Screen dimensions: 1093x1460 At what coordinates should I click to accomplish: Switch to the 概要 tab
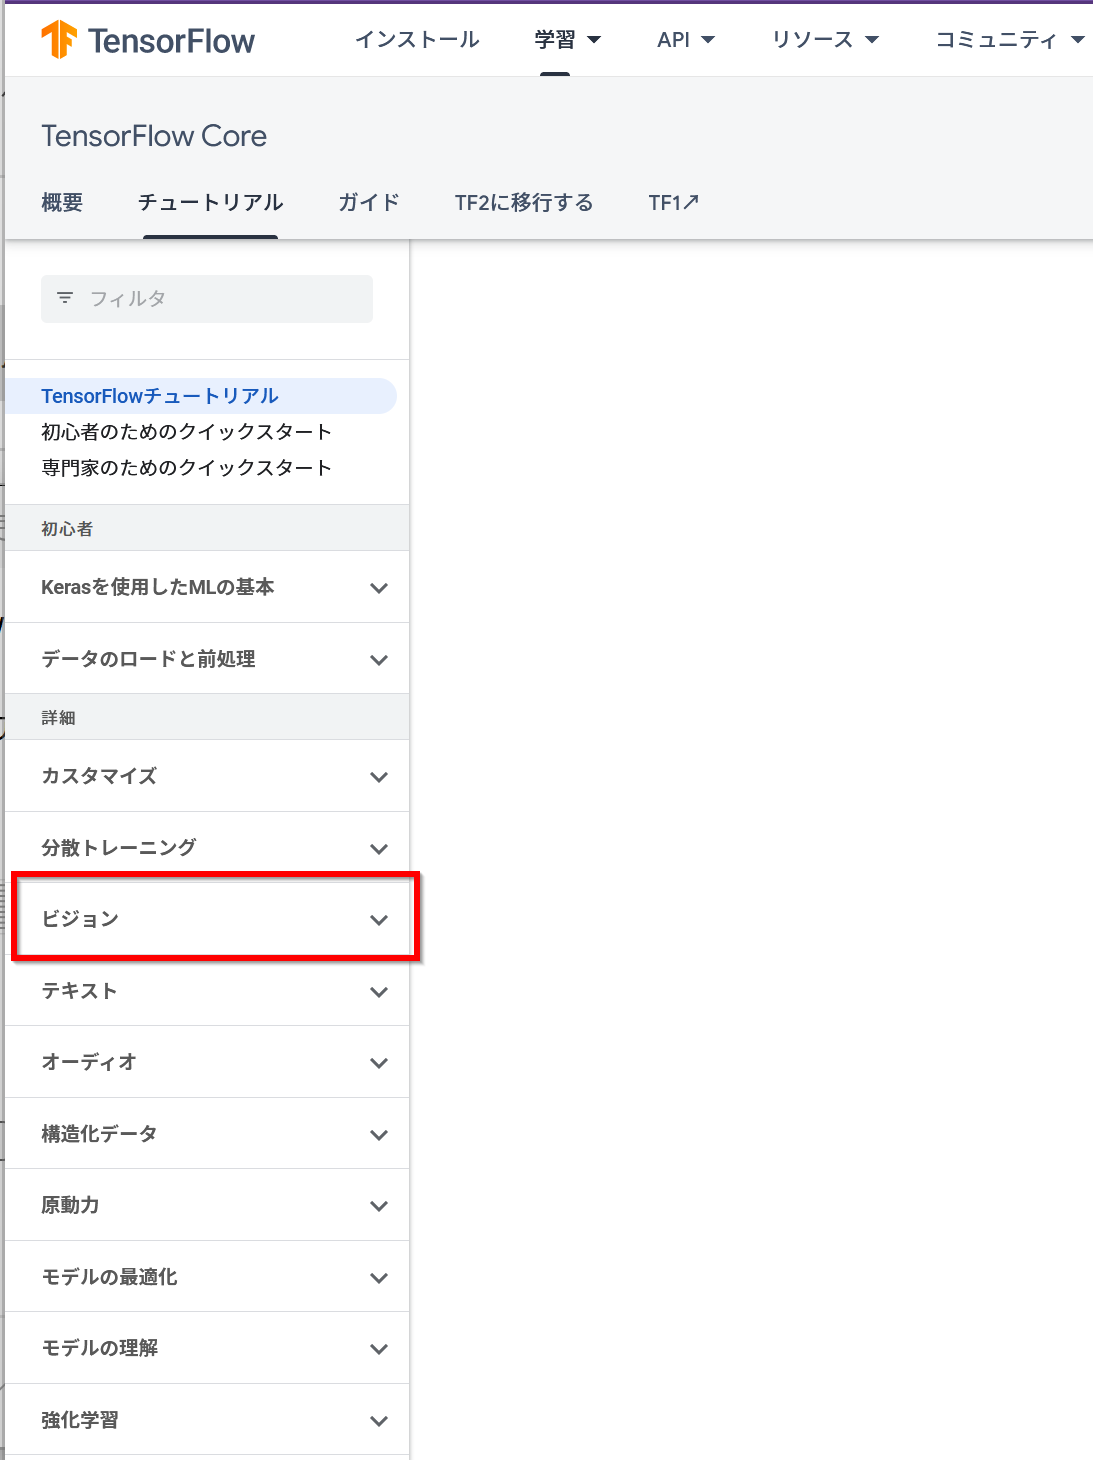tap(62, 203)
